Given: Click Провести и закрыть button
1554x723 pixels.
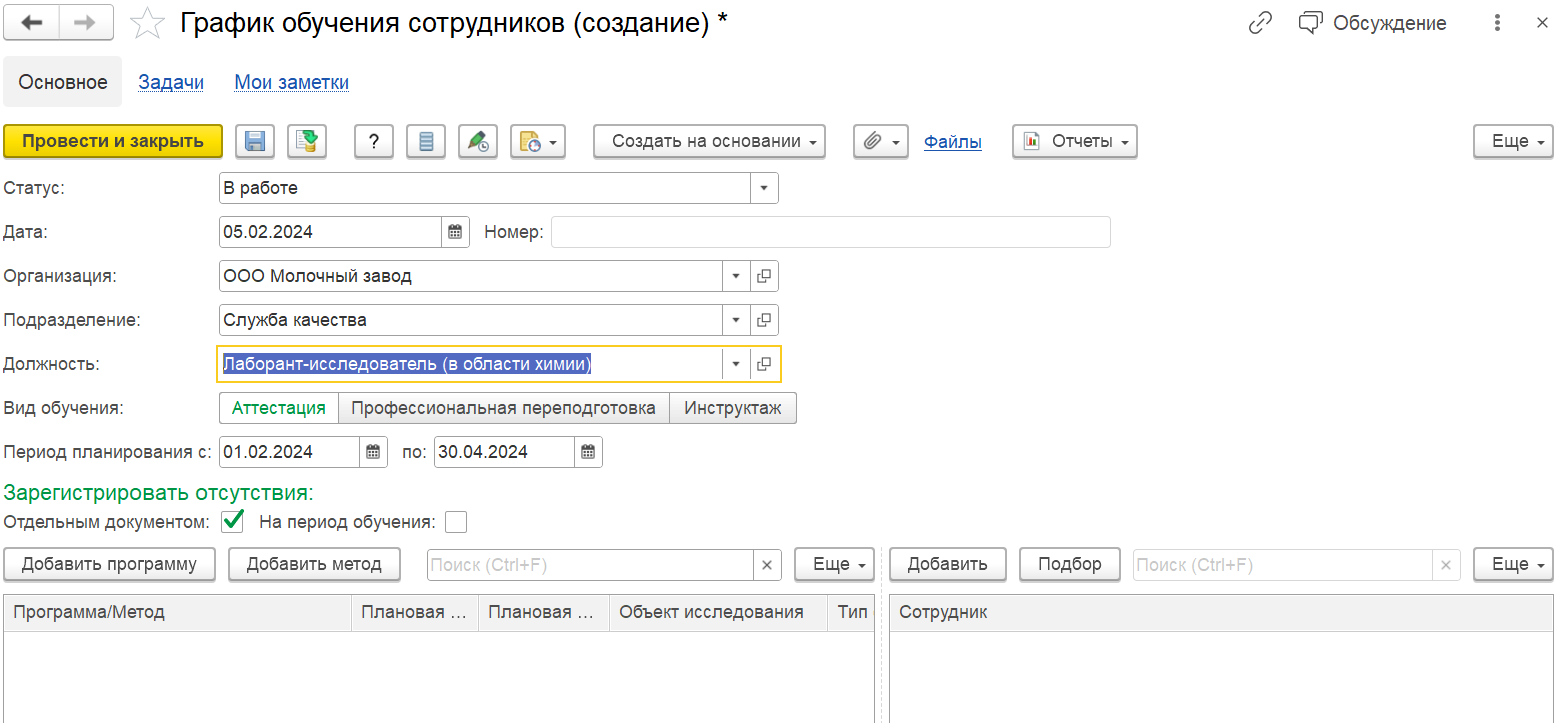Looking at the screenshot, I should tap(113, 141).
